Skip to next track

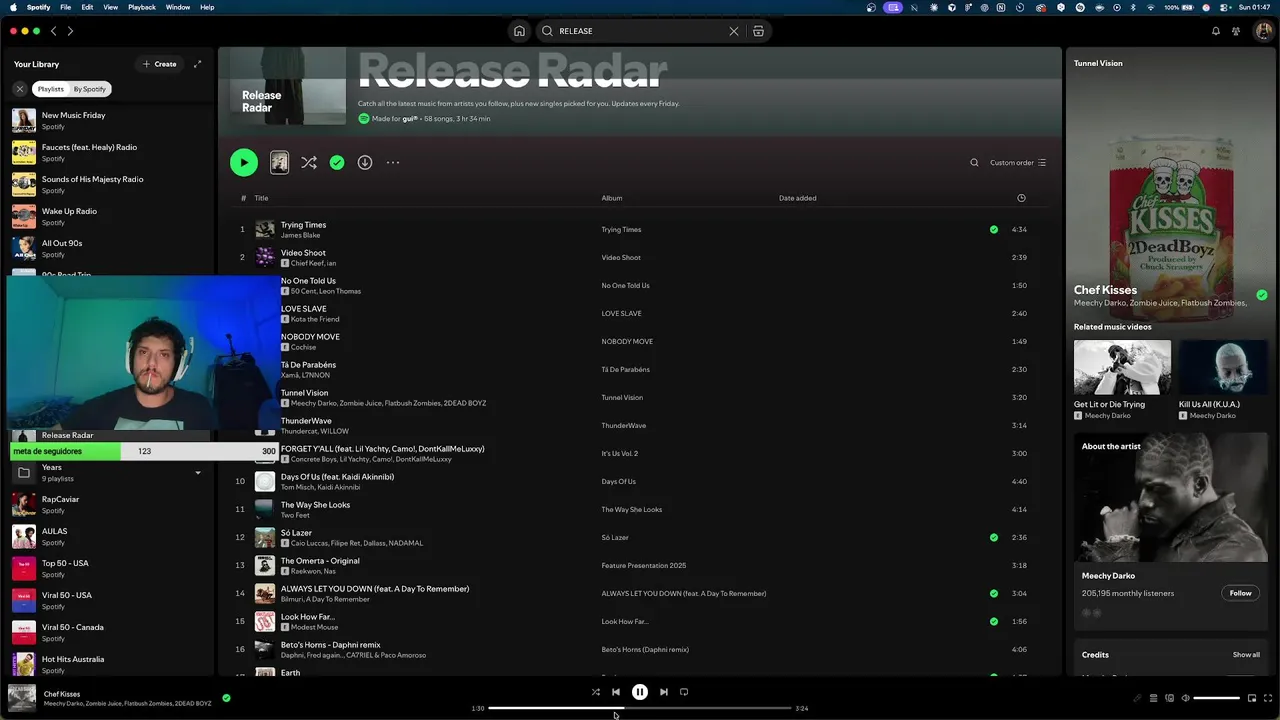pos(664,692)
